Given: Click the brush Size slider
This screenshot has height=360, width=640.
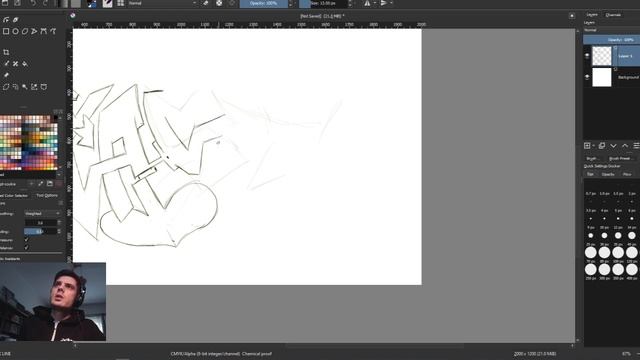Looking at the screenshot, I should [x=323, y=3].
